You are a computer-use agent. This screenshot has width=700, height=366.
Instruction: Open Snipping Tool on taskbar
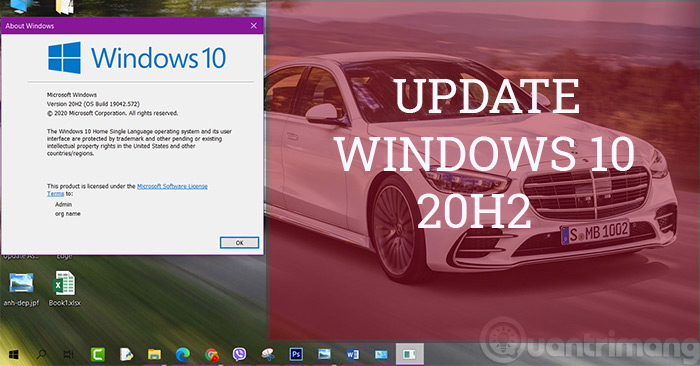click(x=268, y=355)
